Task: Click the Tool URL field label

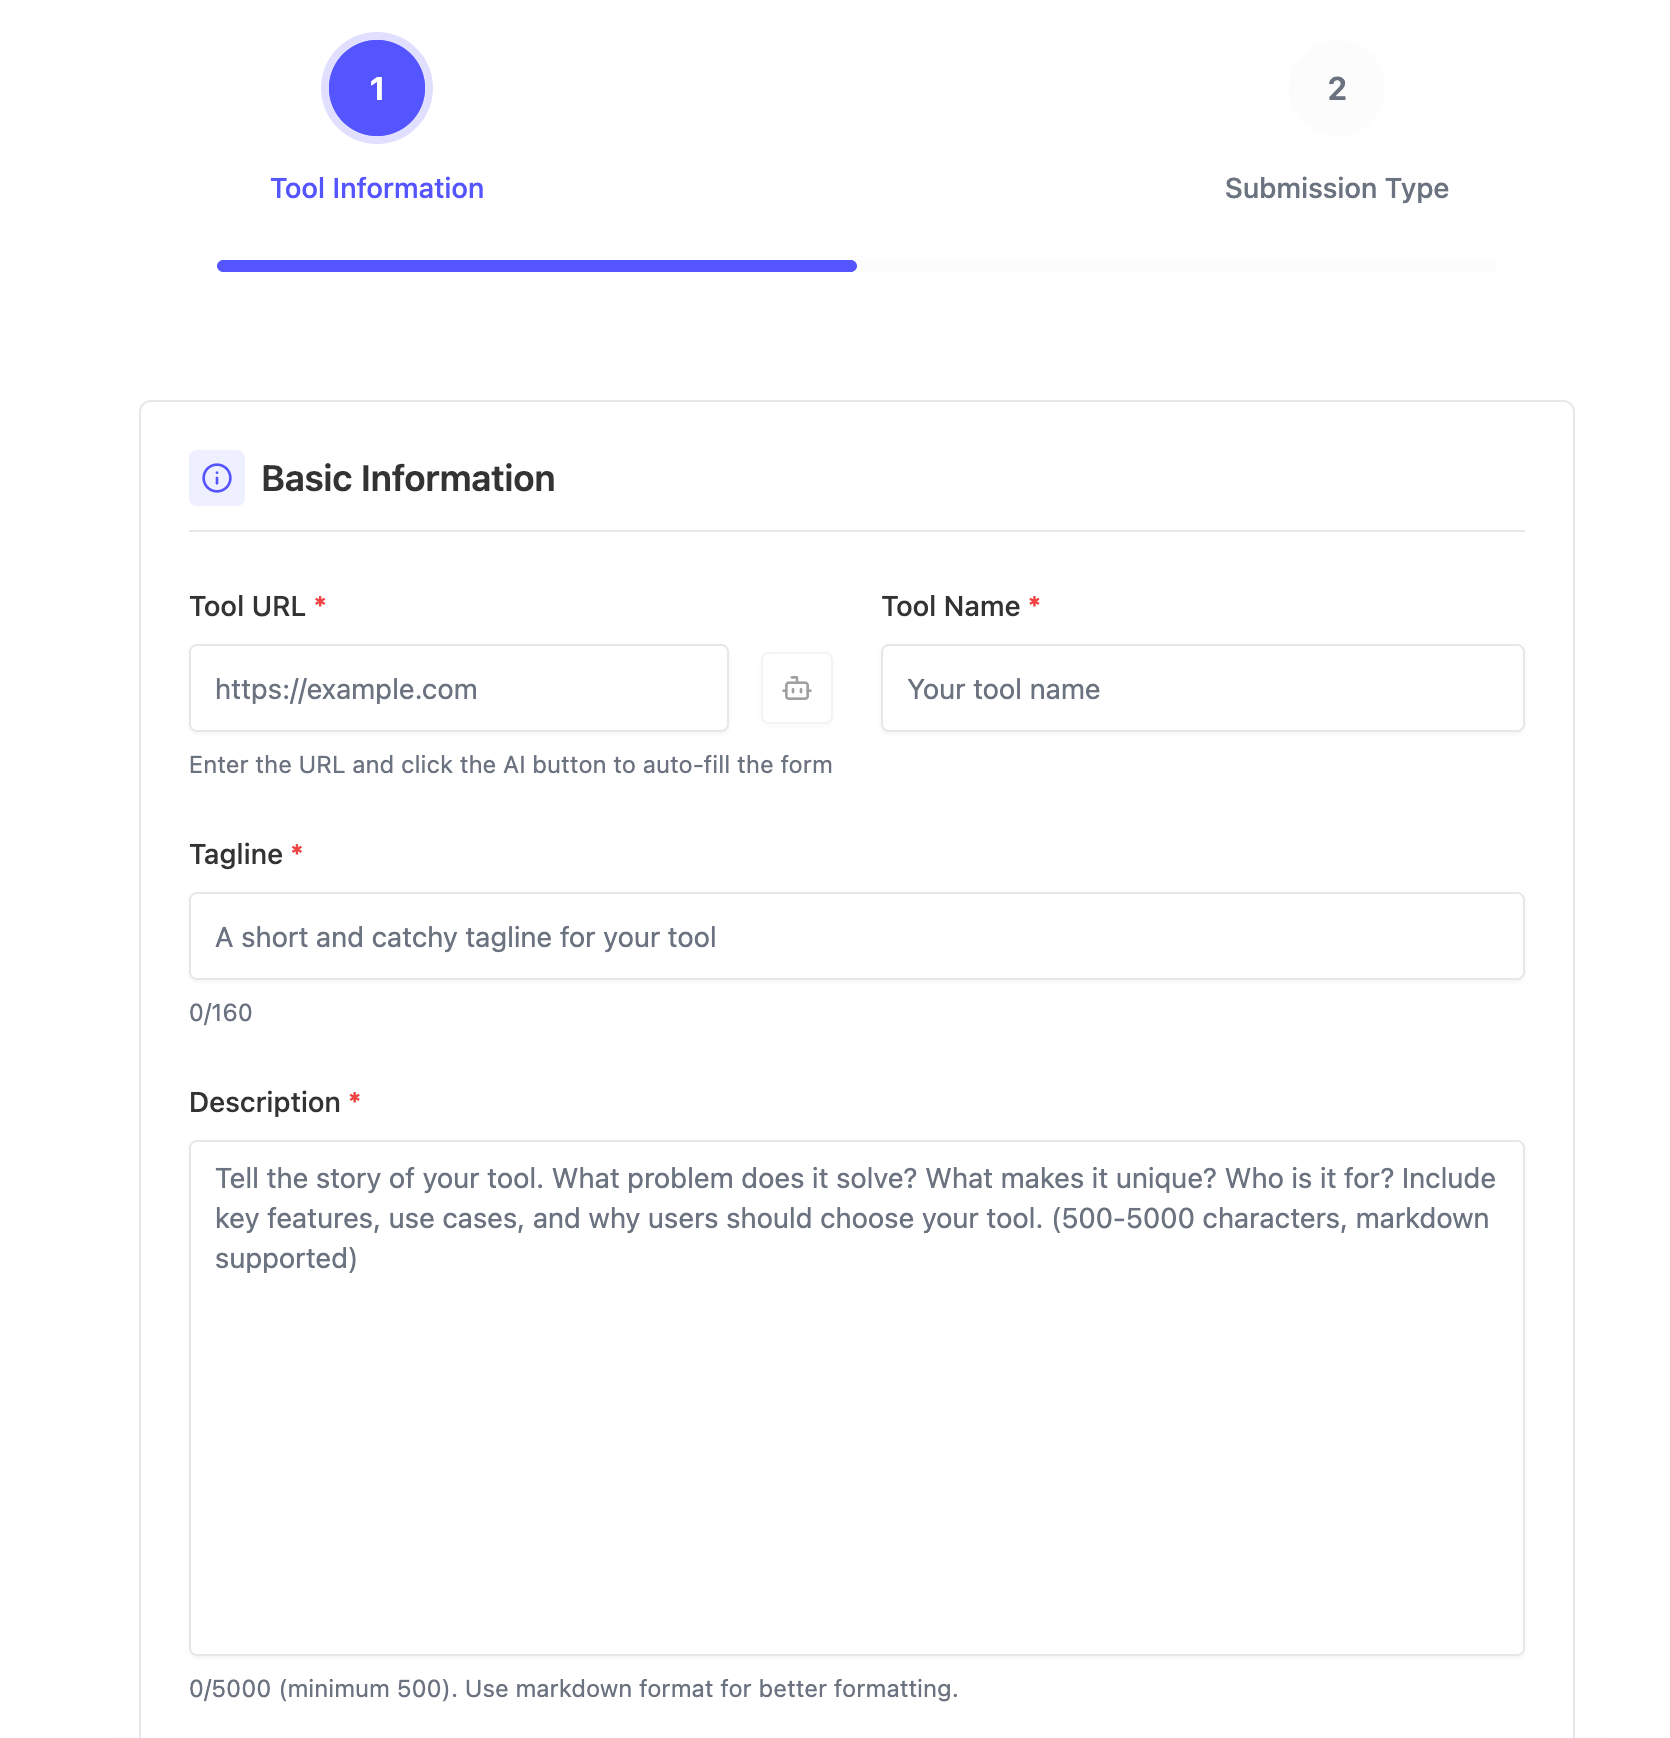Action: pos(247,606)
